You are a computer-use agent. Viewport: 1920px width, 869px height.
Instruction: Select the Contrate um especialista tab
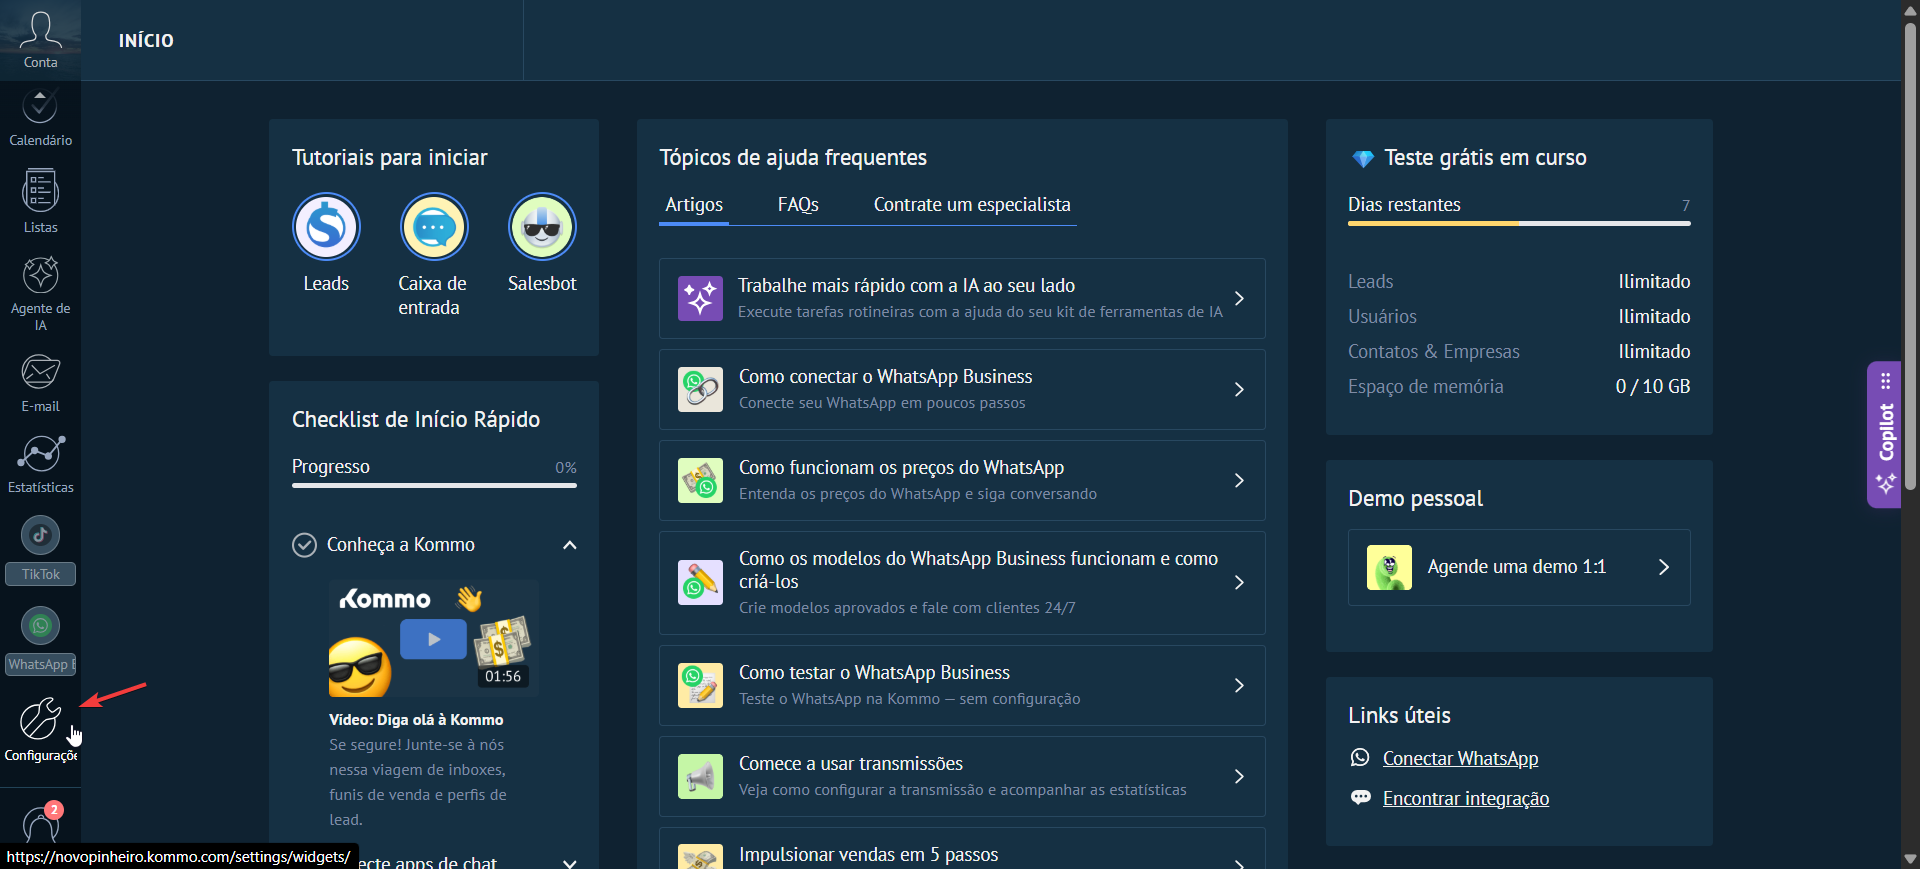coord(971,205)
